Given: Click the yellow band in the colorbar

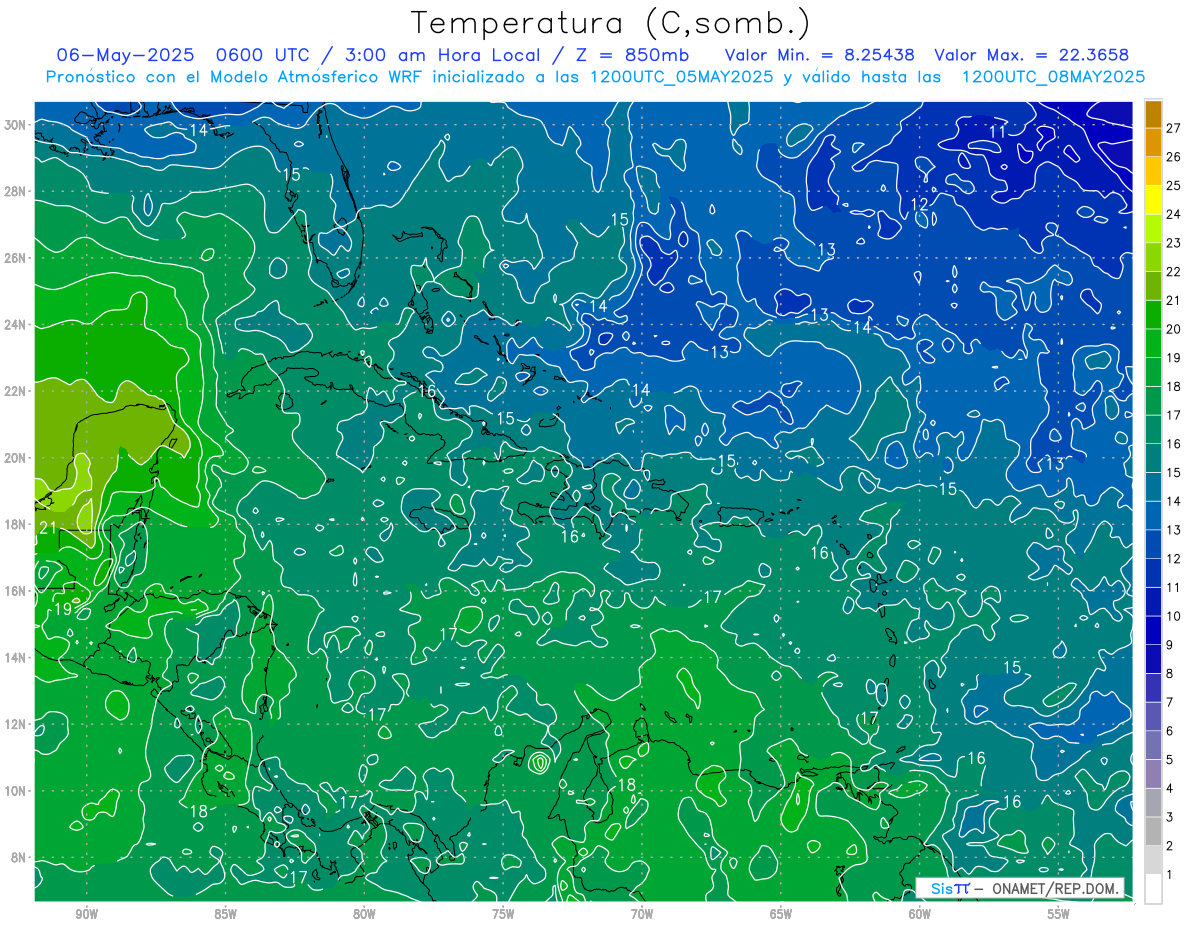Looking at the screenshot, I should pos(1153,200).
